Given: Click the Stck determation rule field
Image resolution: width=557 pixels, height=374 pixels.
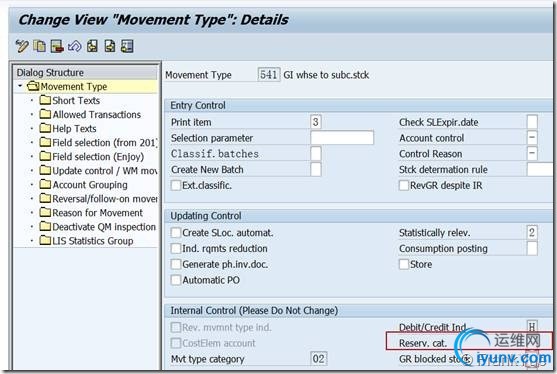Looking at the screenshot, I should (540, 169).
